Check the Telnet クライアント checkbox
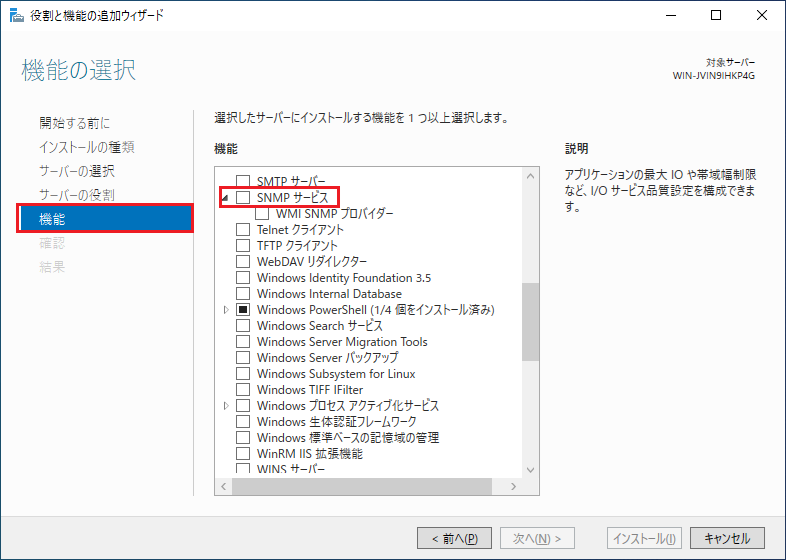The height and width of the screenshot is (560, 786). [x=243, y=229]
